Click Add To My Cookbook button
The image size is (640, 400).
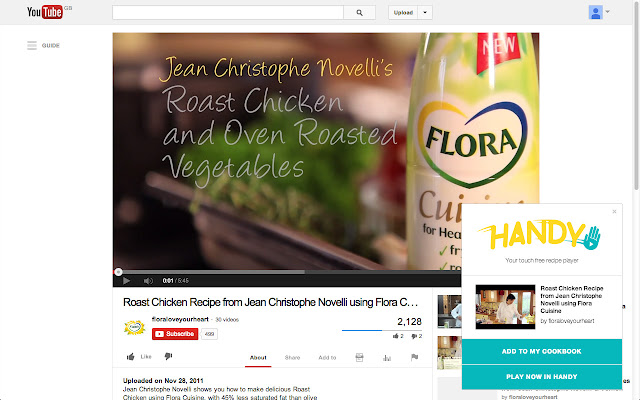[541, 351]
